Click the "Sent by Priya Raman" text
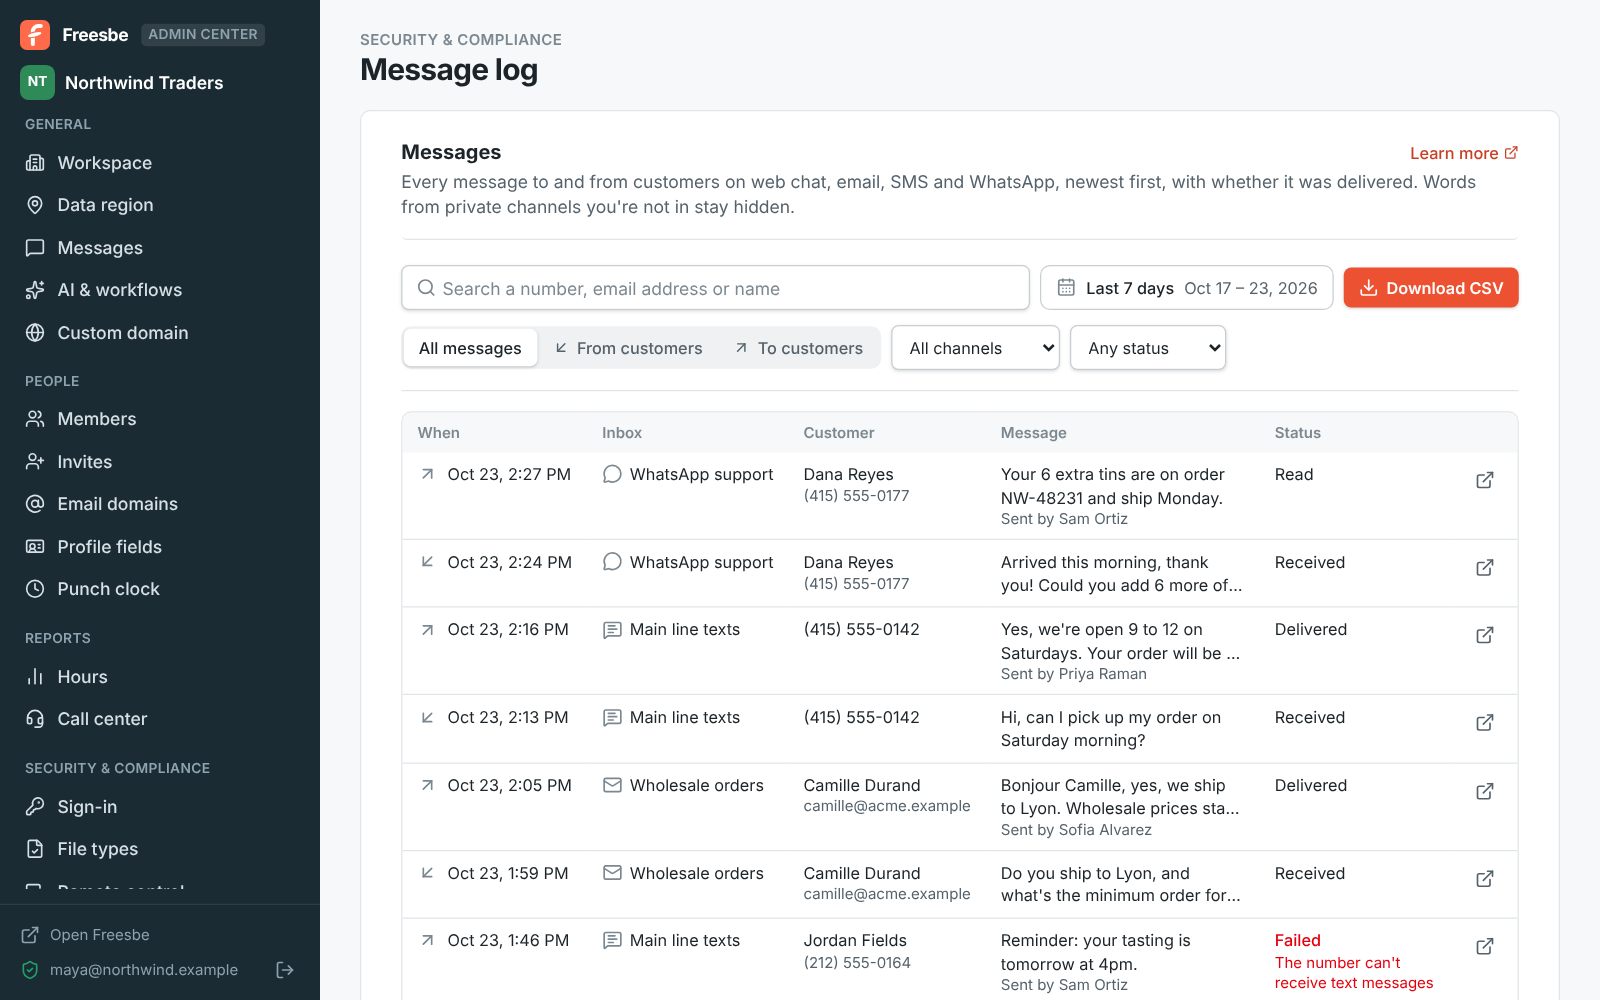This screenshot has height=1000, width=1600. (1074, 674)
